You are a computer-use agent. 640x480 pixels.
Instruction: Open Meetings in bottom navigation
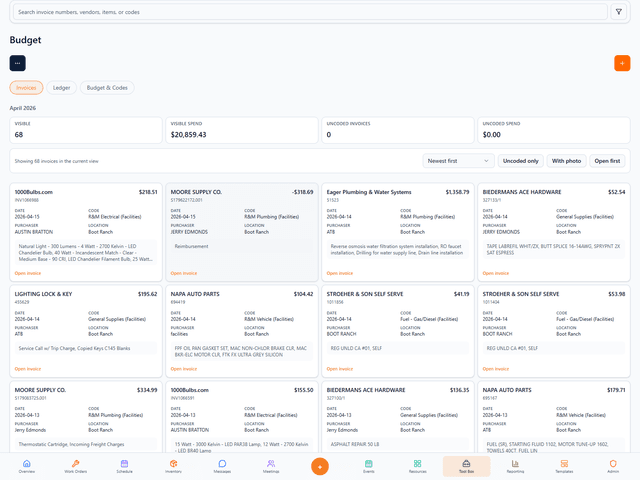point(271,466)
